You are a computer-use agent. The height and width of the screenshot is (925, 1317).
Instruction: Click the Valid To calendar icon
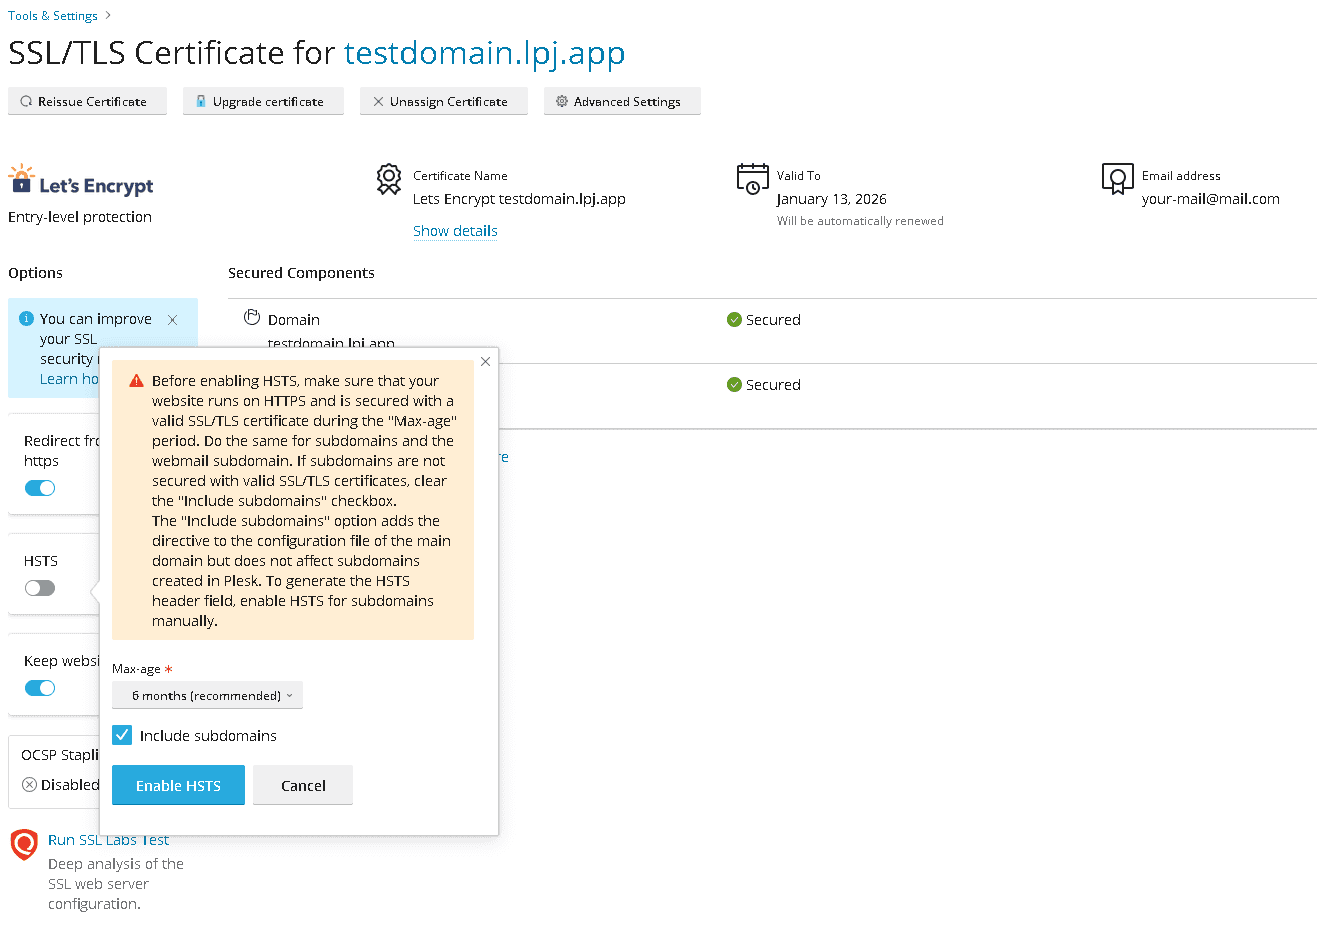752,179
